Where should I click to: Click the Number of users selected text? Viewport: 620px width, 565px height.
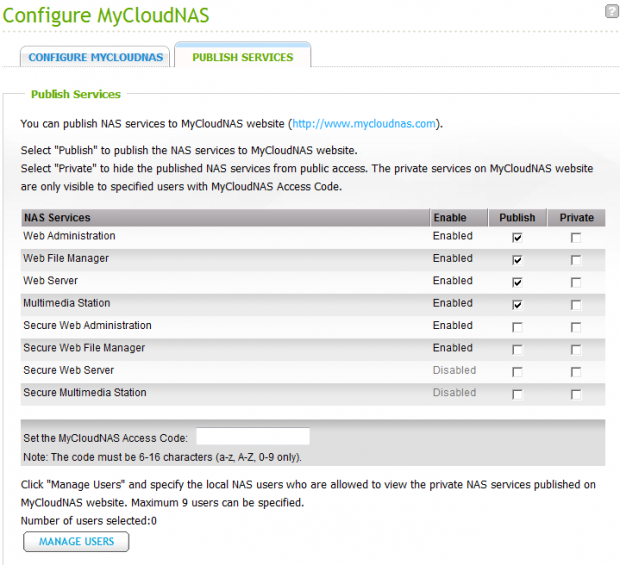pyautogui.click(x=89, y=521)
